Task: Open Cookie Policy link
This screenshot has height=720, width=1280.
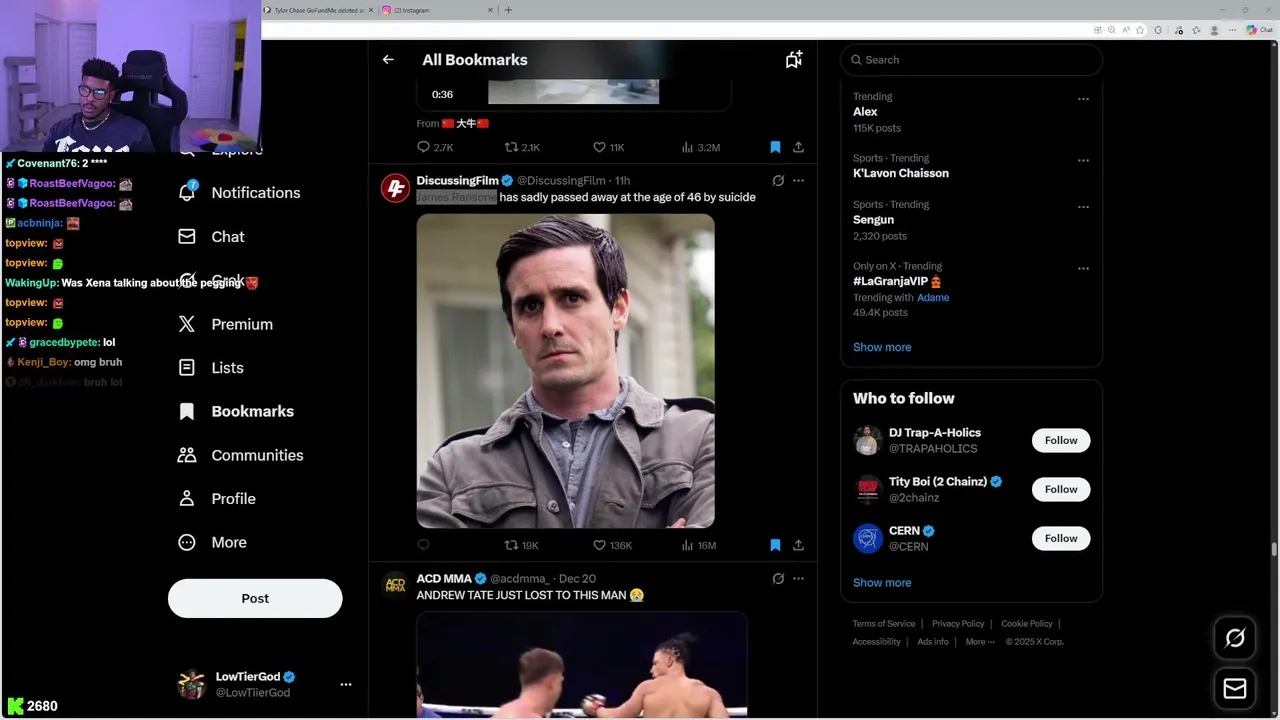Action: pyautogui.click(x=1027, y=624)
